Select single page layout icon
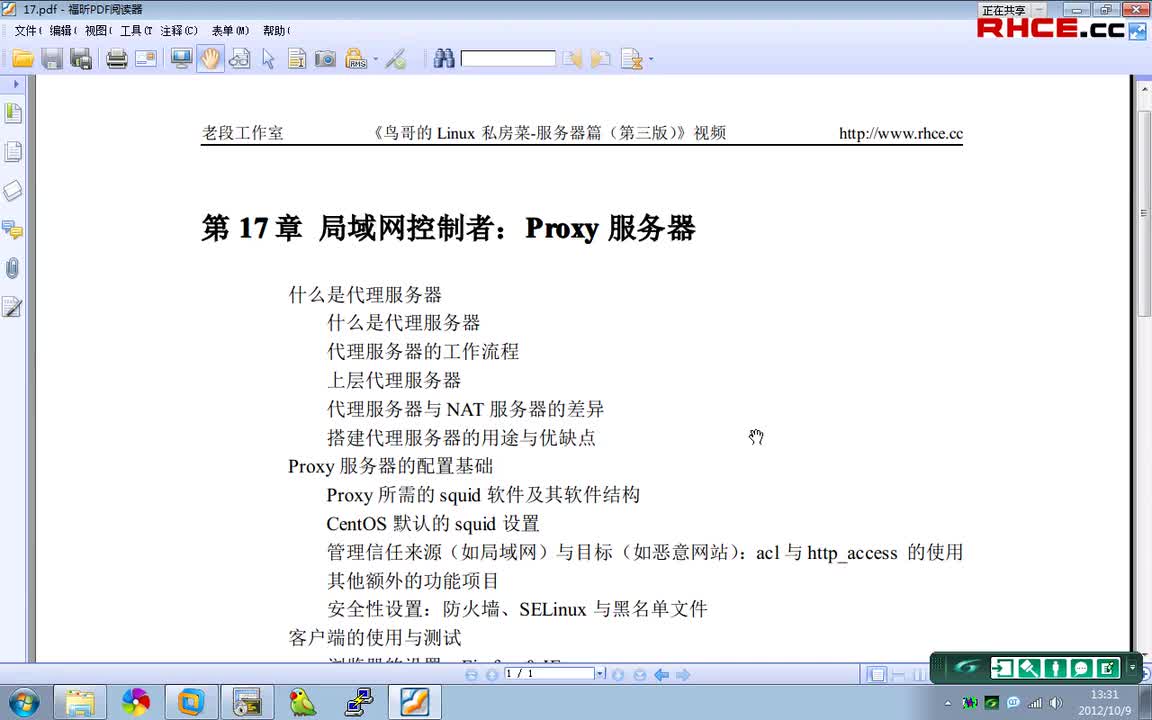Screen dimensions: 1152x720 click(x=876, y=674)
